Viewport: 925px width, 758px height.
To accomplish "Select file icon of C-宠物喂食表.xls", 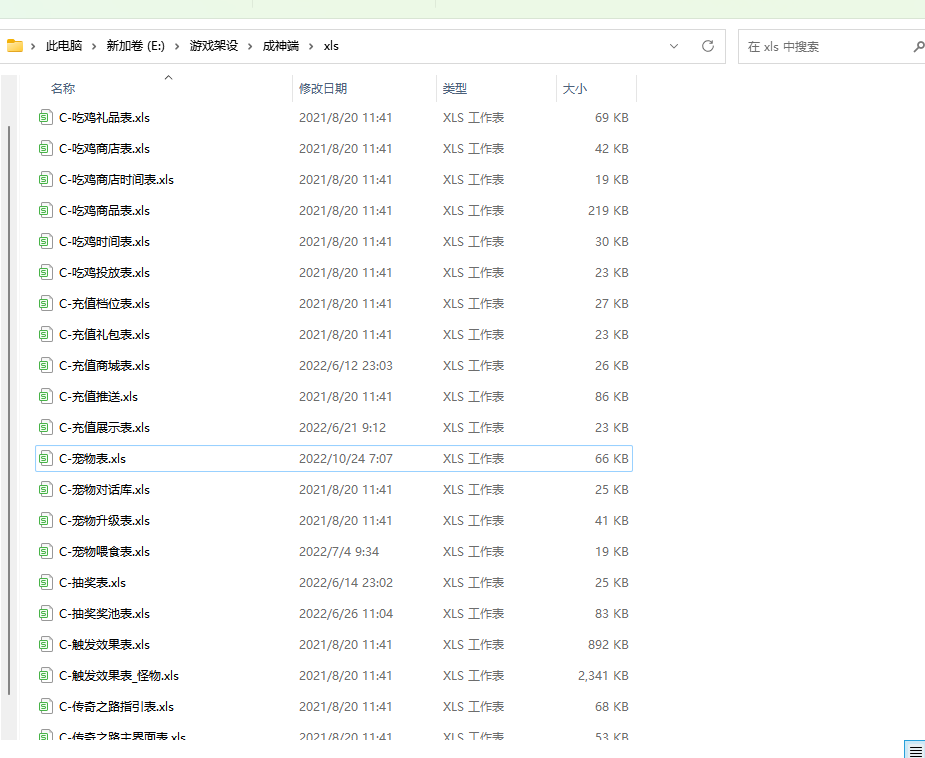I will [45, 552].
